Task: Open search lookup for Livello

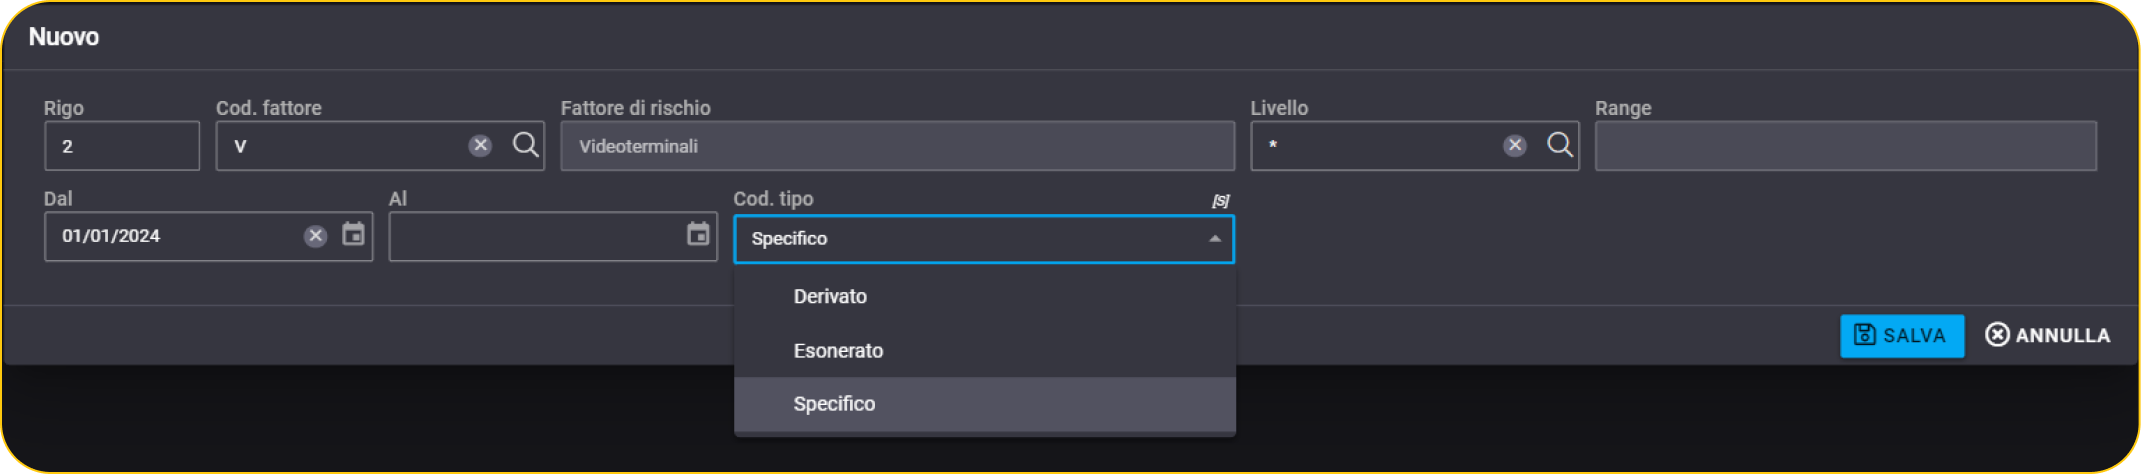Action: point(1559,145)
